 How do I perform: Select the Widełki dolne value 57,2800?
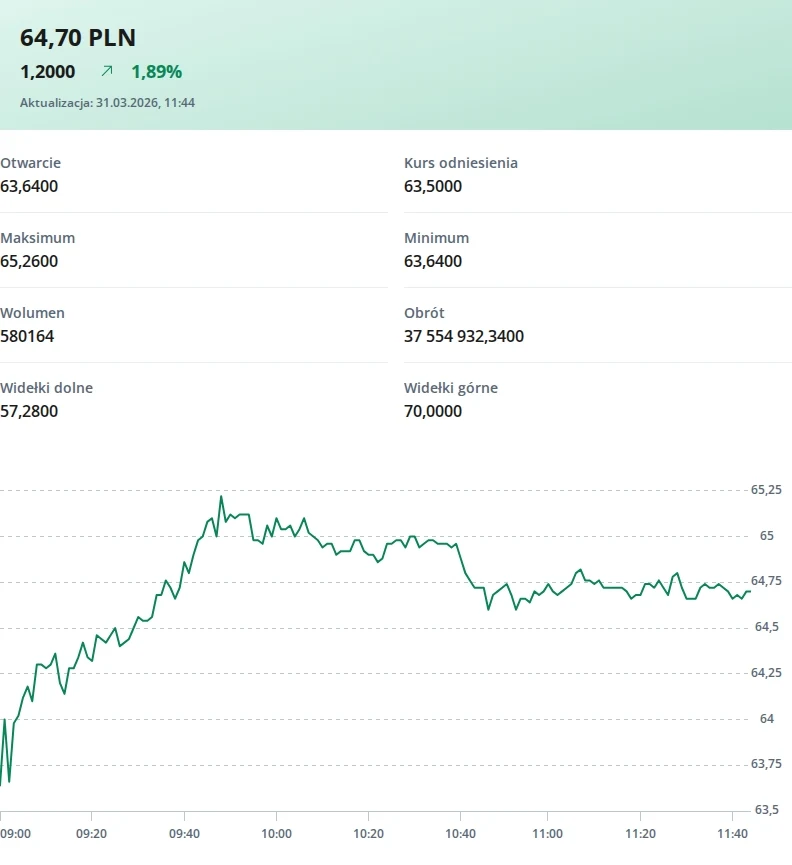[x=29, y=410]
